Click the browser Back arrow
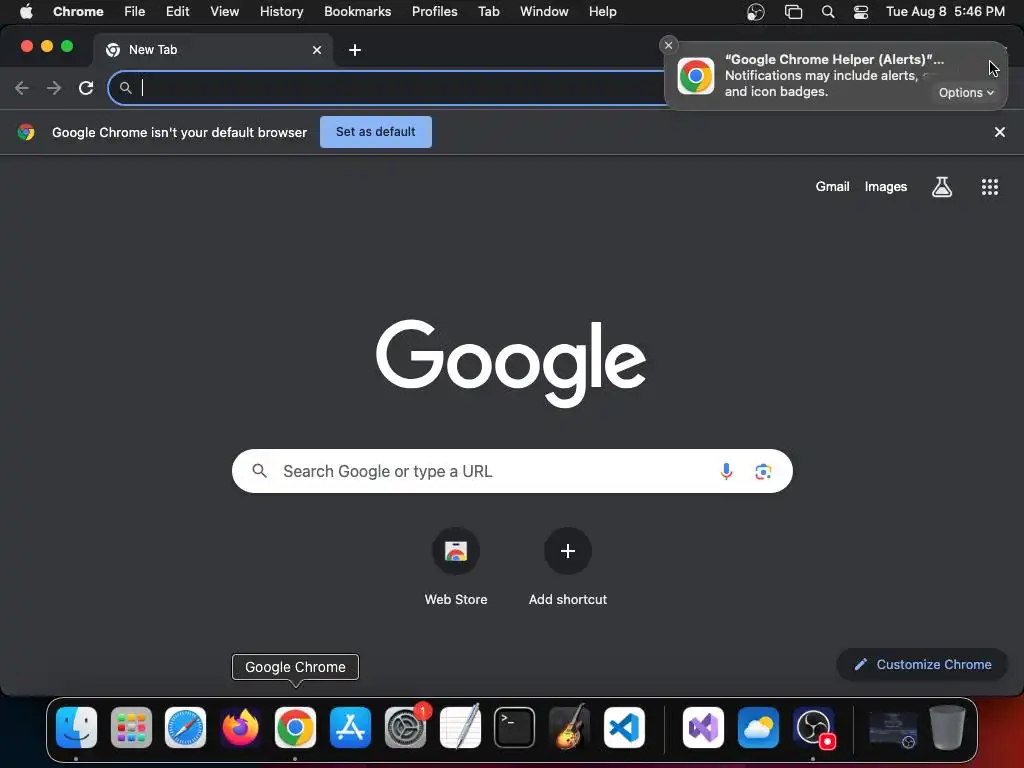The width and height of the screenshot is (1024, 768). coord(22,88)
